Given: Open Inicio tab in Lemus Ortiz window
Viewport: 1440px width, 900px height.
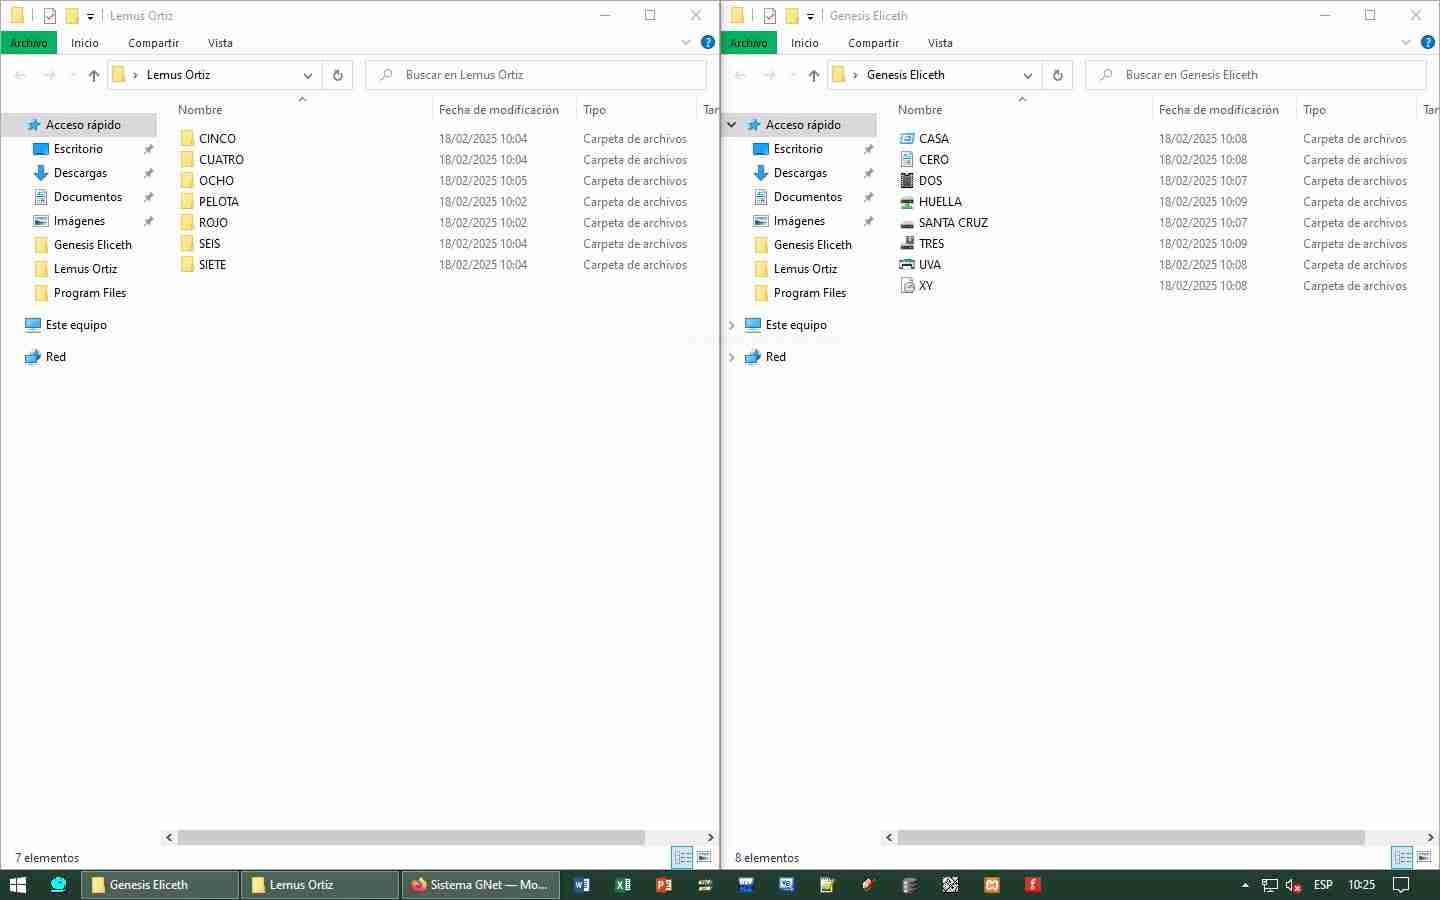Looking at the screenshot, I should 85,43.
